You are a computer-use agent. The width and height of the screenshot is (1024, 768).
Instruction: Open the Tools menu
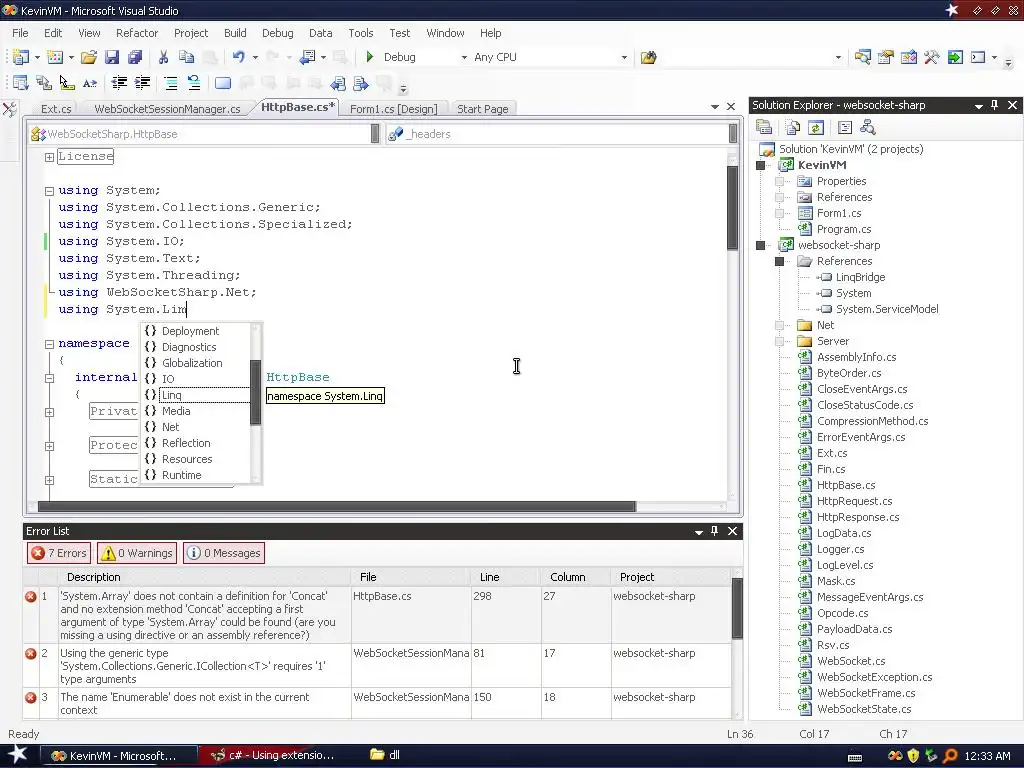pos(360,33)
